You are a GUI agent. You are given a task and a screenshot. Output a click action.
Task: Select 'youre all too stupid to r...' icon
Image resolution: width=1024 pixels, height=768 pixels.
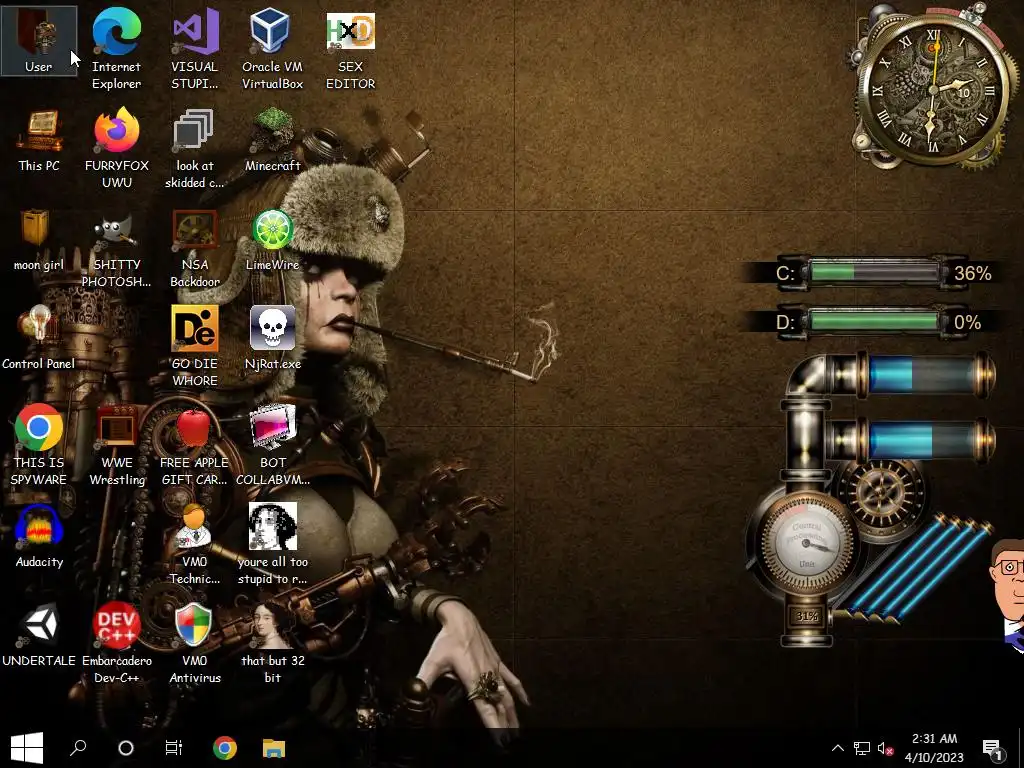272,544
